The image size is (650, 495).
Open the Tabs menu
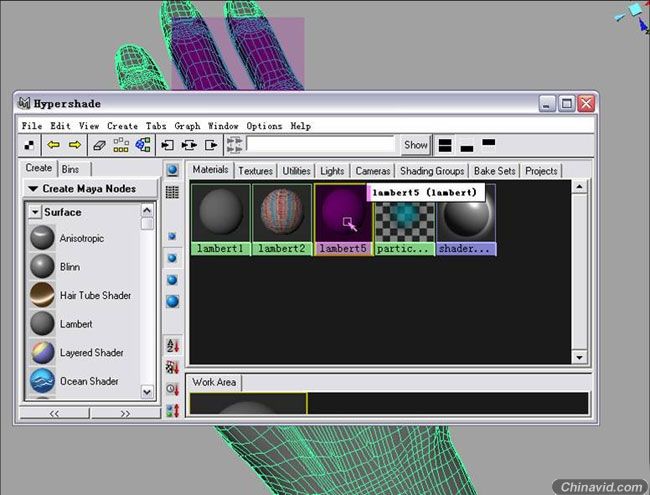pyautogui.click(x=156, y=126)
